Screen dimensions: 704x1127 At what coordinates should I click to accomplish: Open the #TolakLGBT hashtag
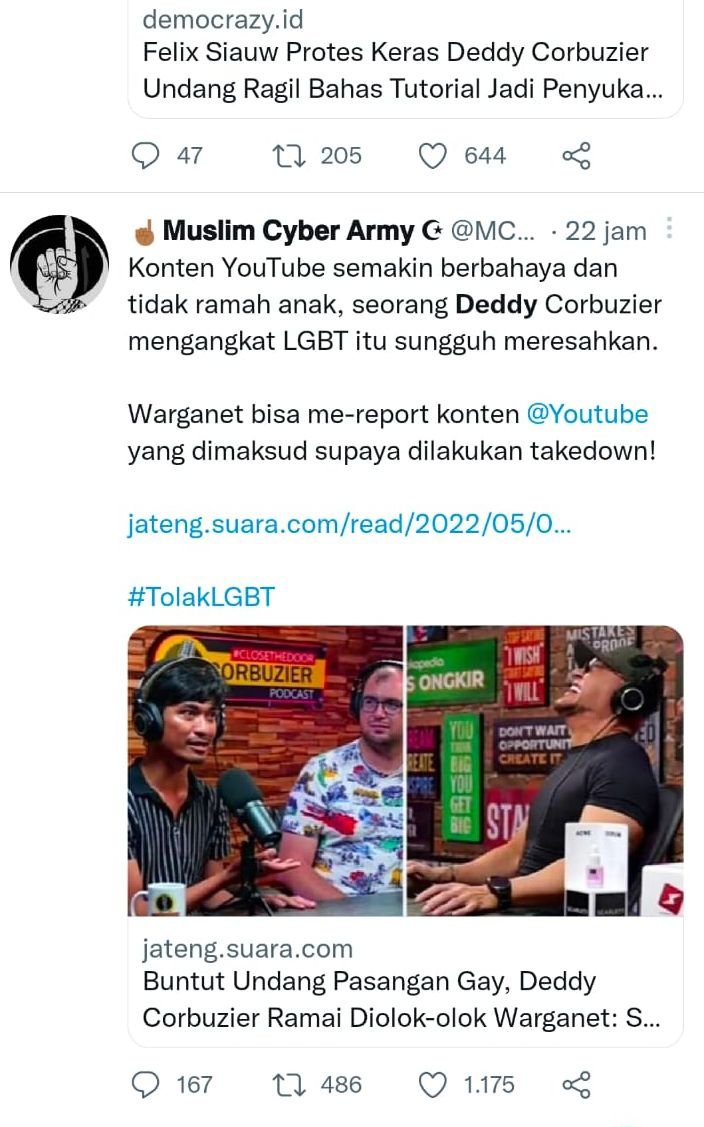[201, 597]
